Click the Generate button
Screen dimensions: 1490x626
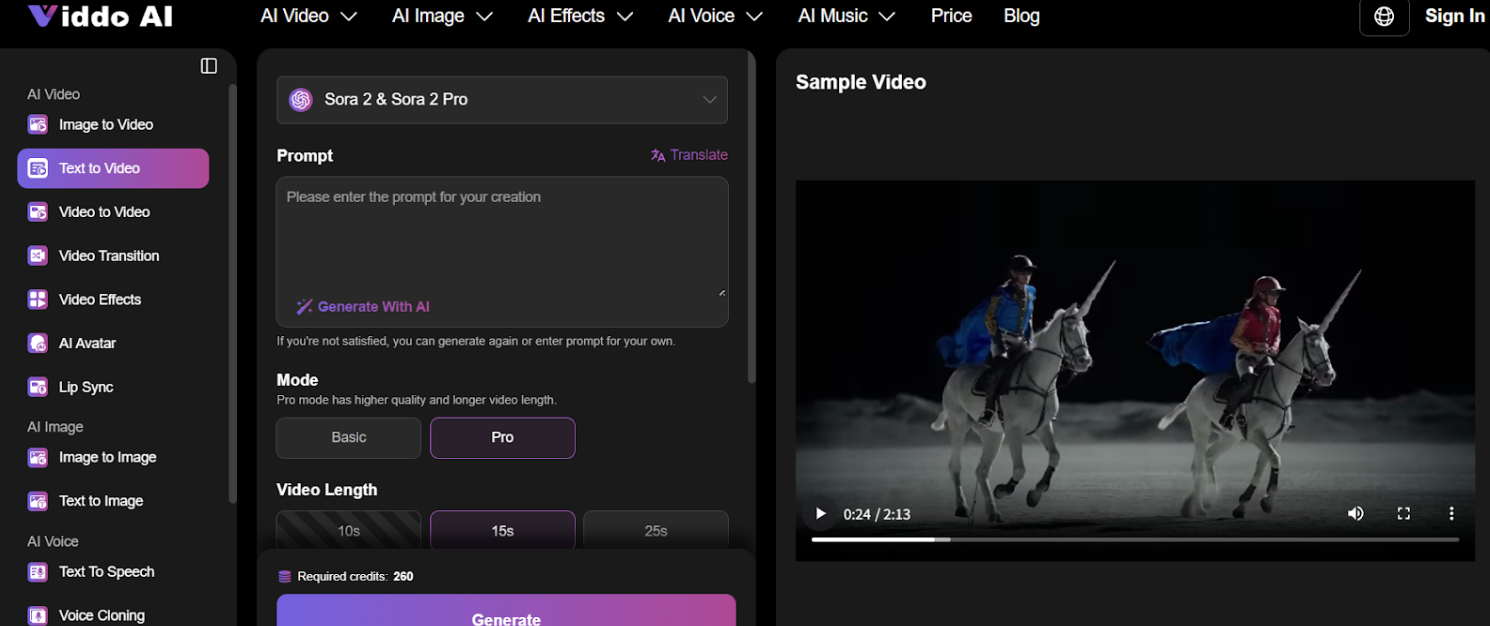(505, 617)
